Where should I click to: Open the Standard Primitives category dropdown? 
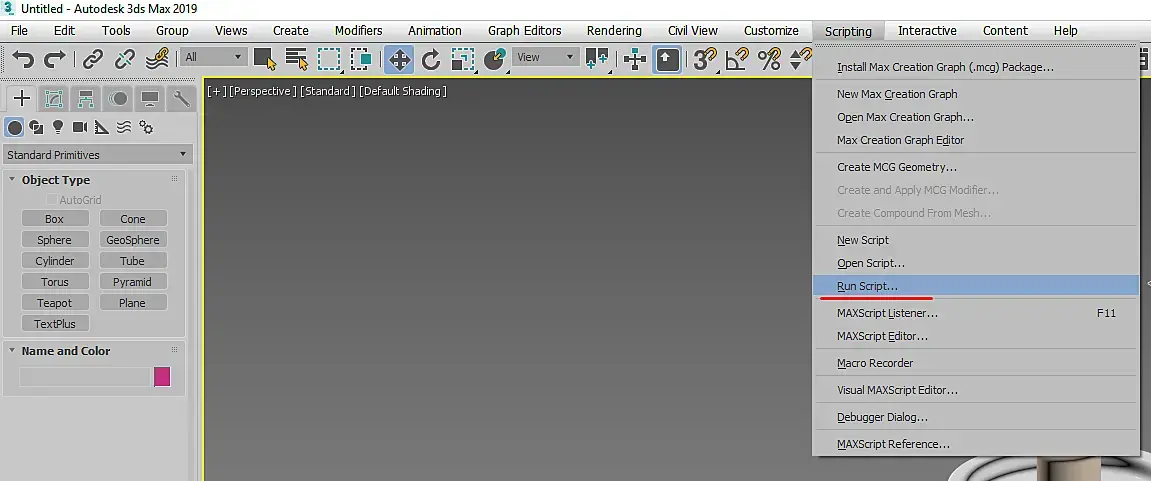click(97, 155)
